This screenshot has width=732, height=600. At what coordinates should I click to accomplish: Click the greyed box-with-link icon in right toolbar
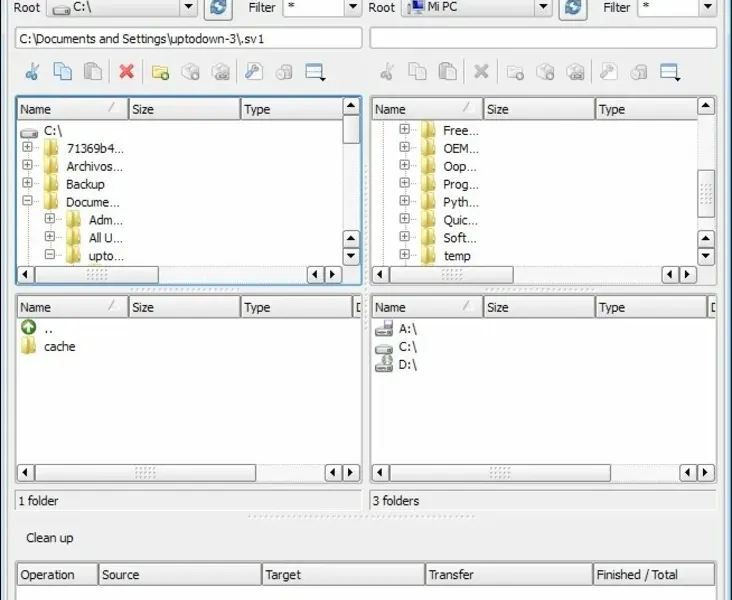tap(575, 72)
